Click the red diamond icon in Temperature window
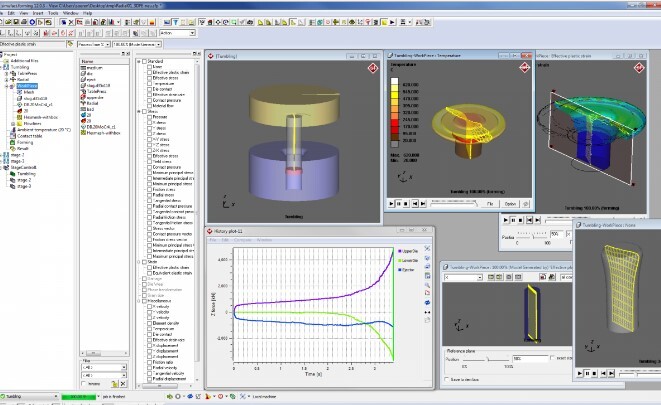661x405 pixels. [526, 69]
